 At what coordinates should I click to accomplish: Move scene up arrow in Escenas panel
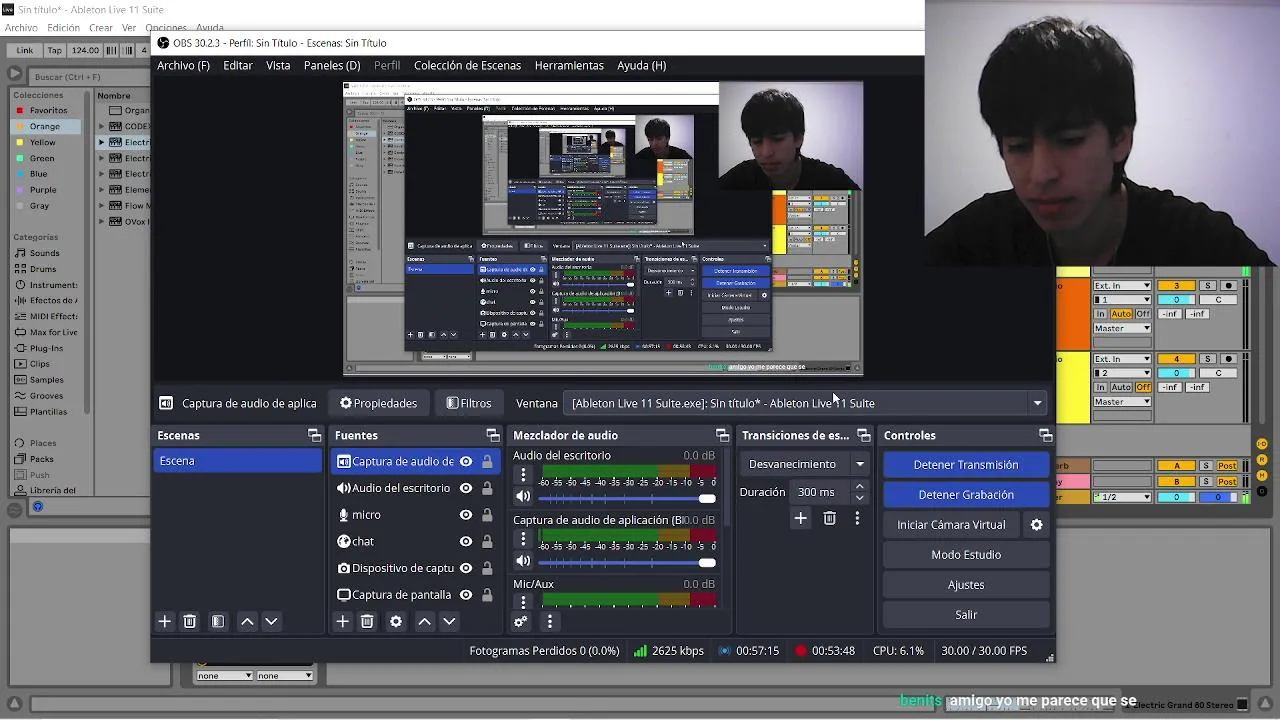click(247, 621)
